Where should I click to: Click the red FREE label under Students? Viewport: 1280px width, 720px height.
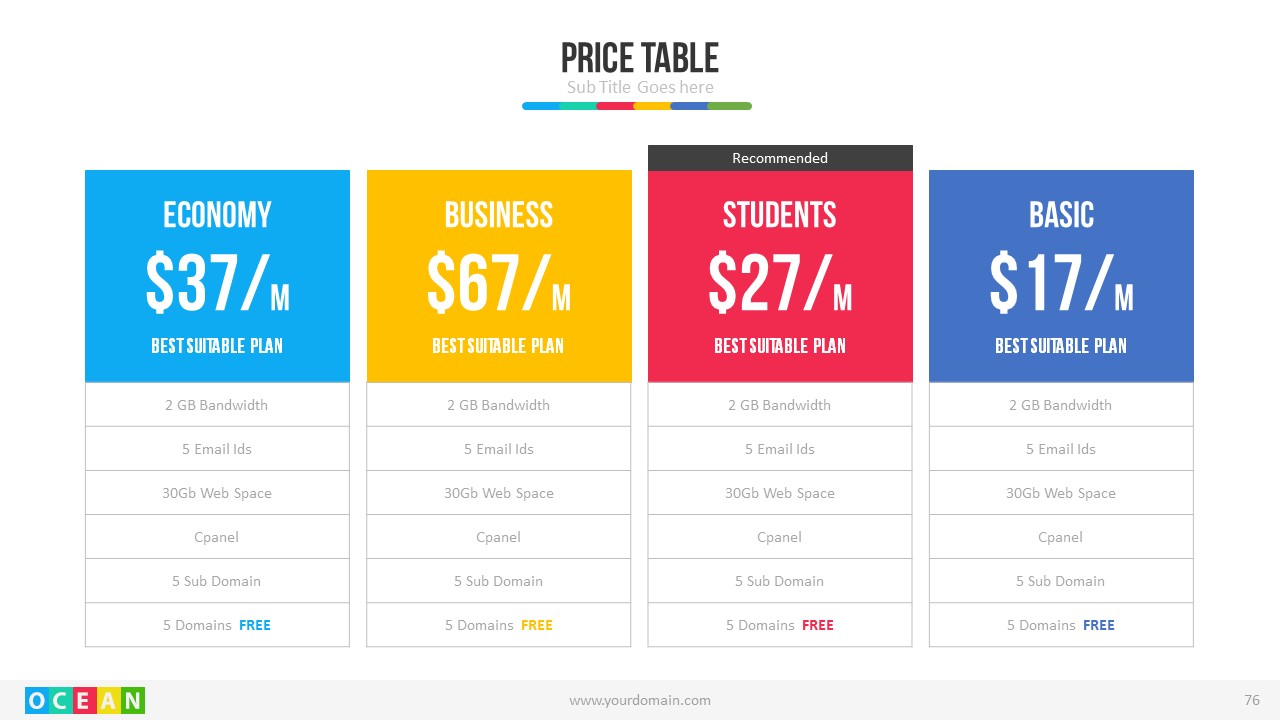click(818, 625)
